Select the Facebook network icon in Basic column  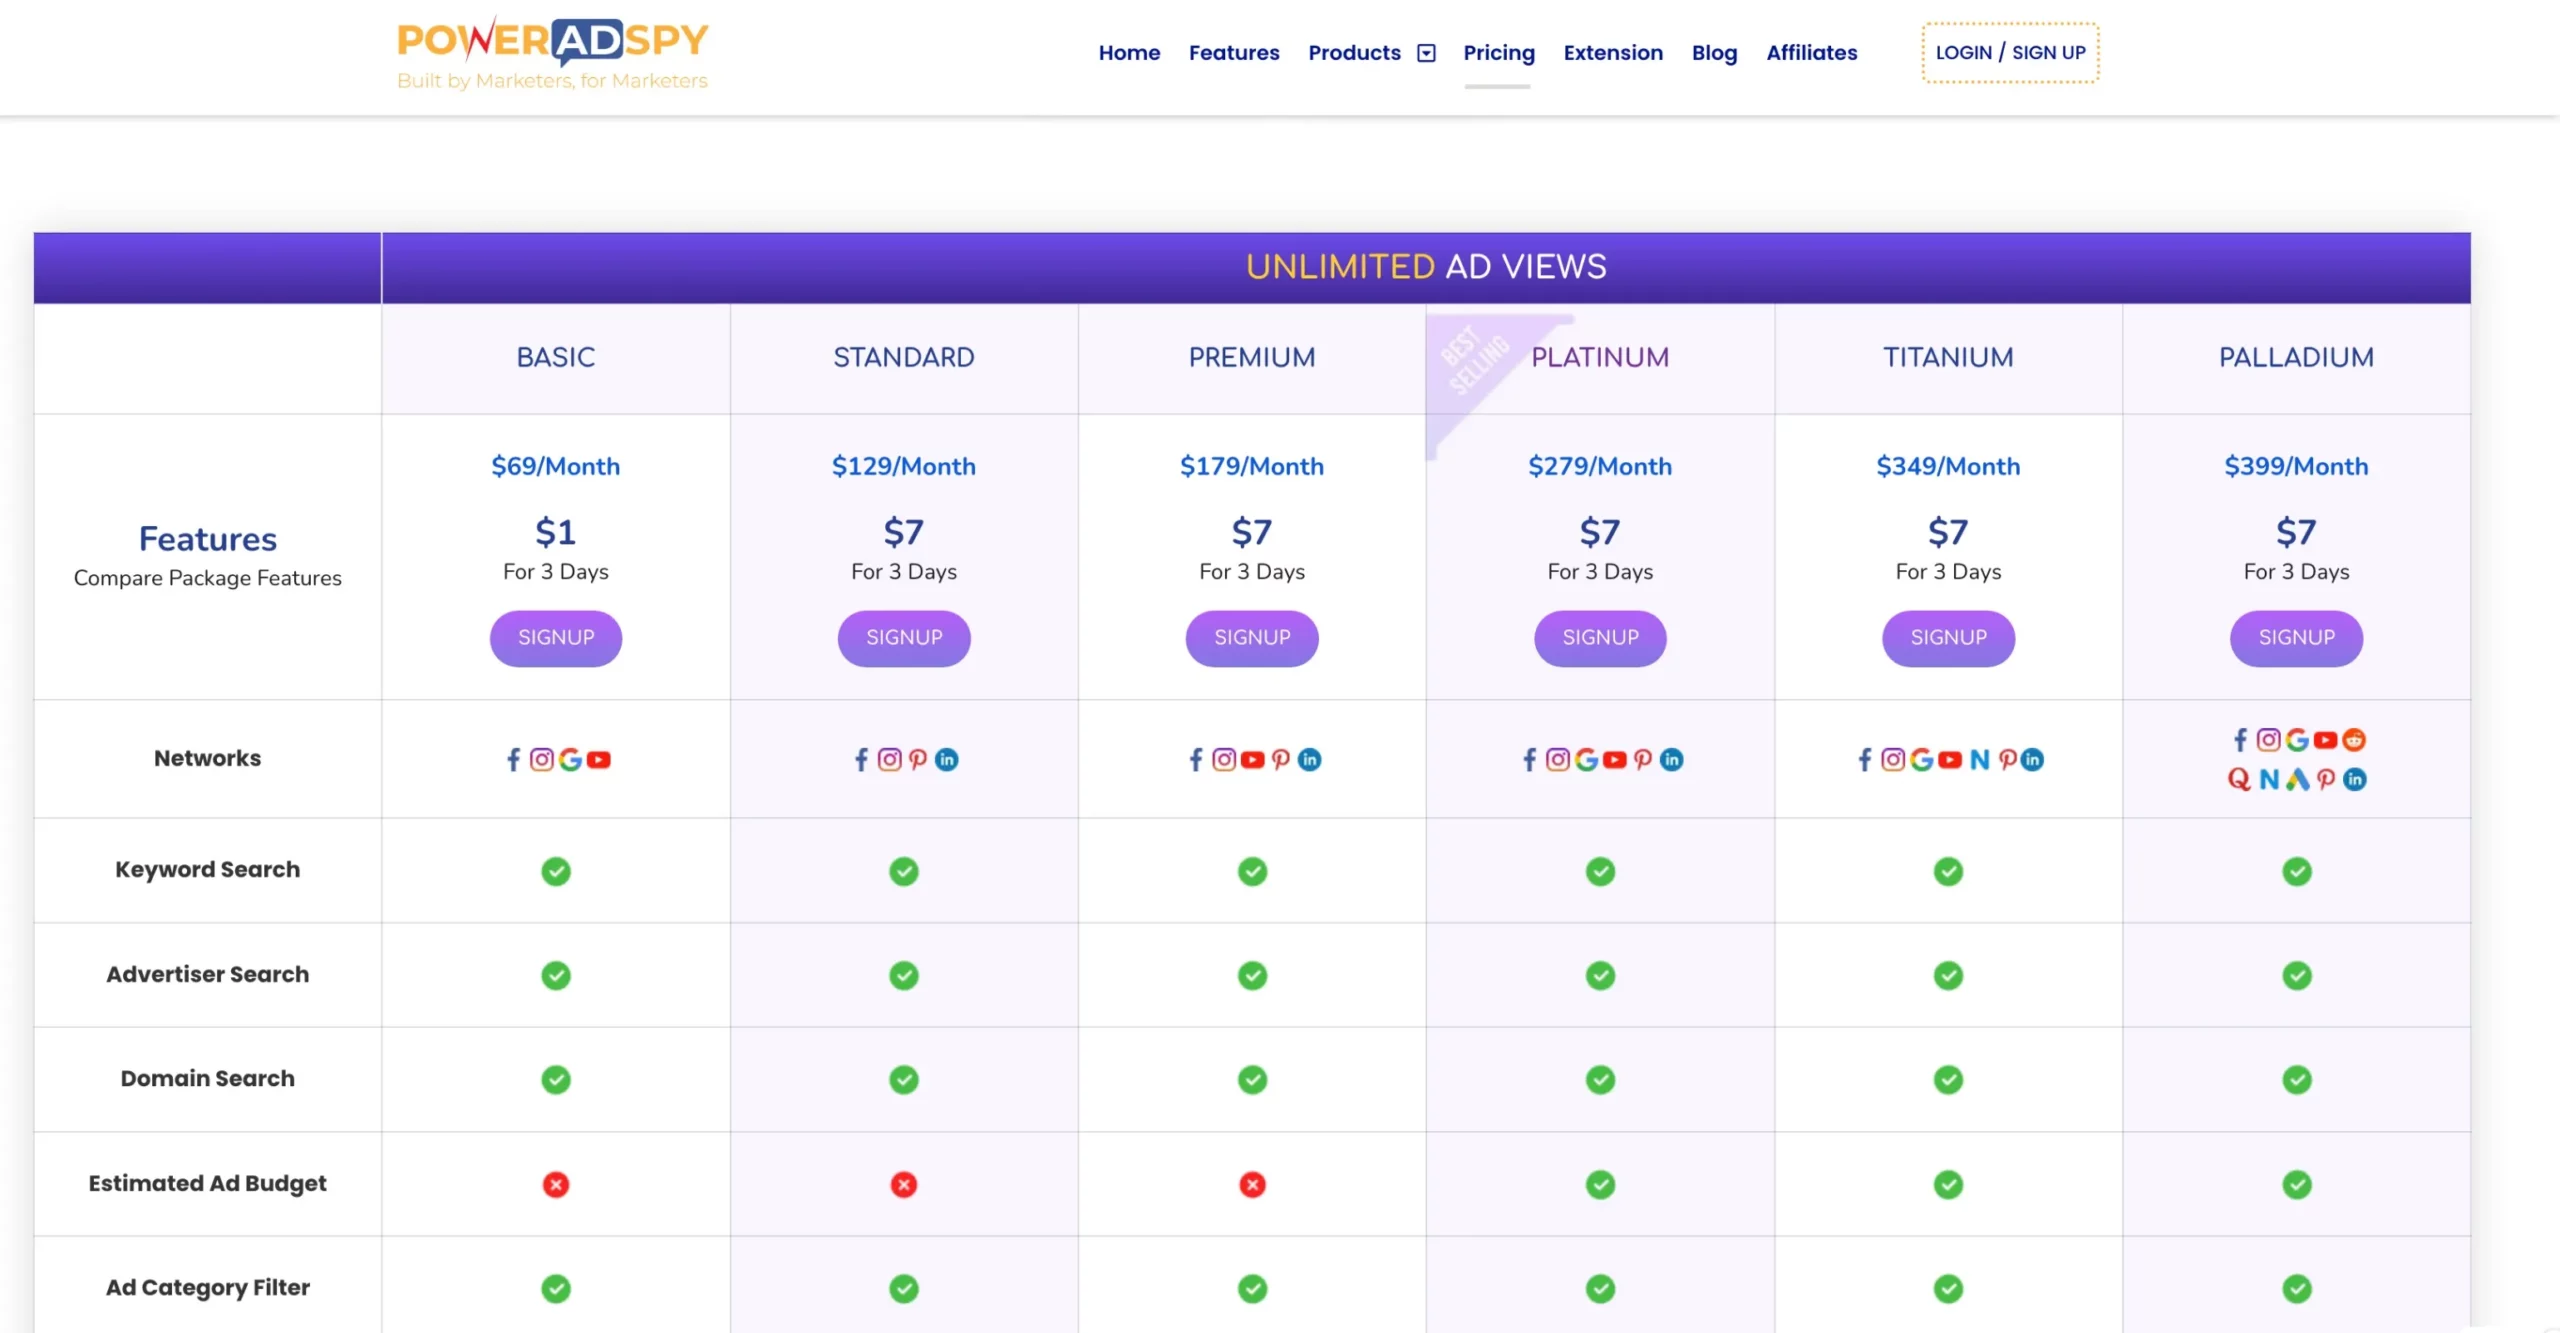tap(513, 759)
